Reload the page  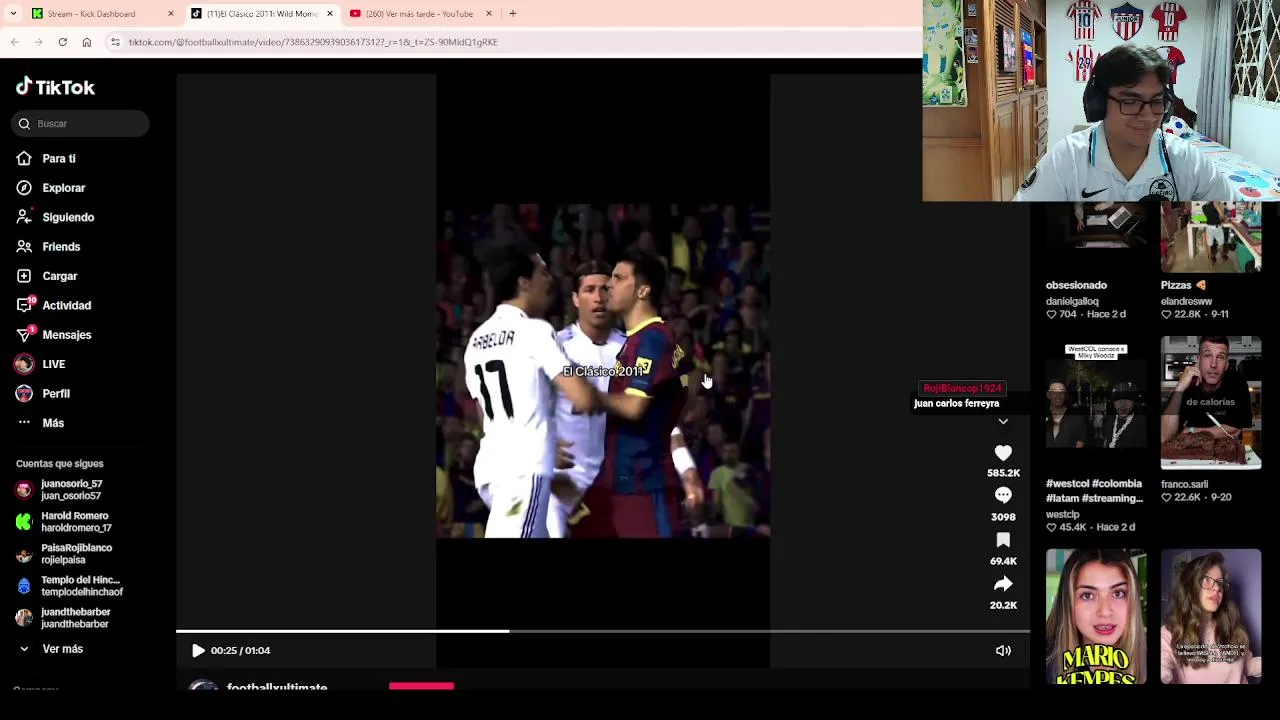62,42
